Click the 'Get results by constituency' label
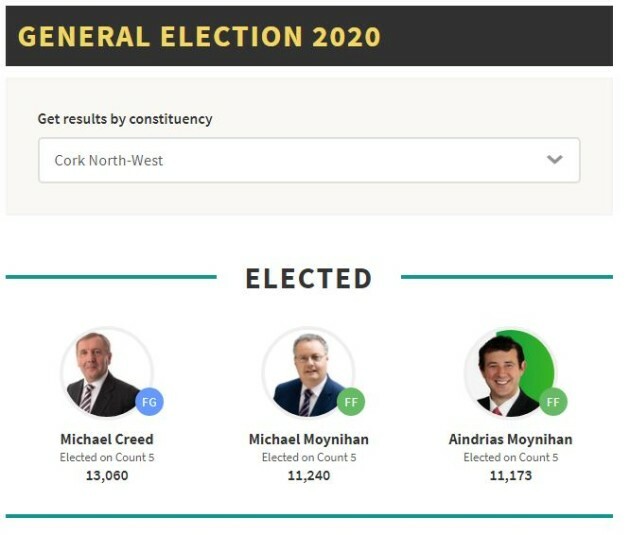This screenshot has height=535, width=630. coord(125,119)
